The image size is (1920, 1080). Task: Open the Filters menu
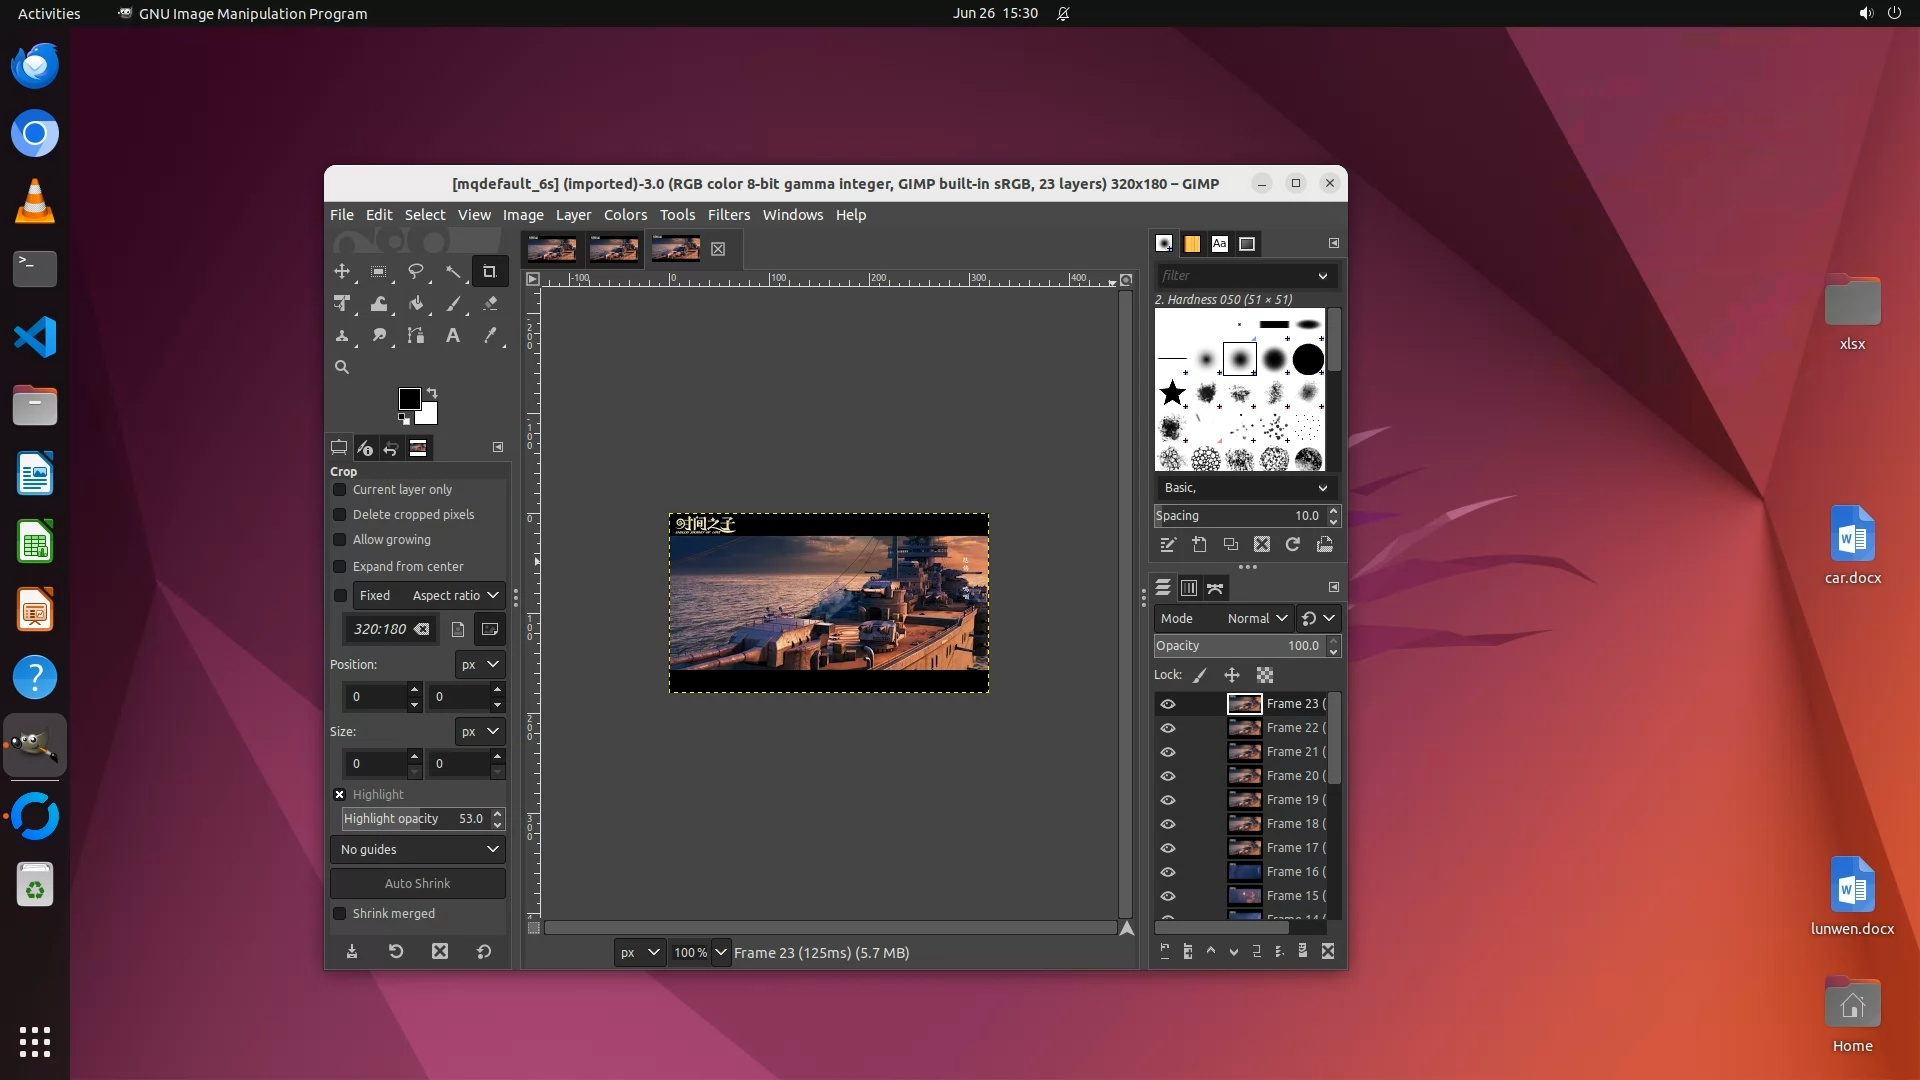728,215
